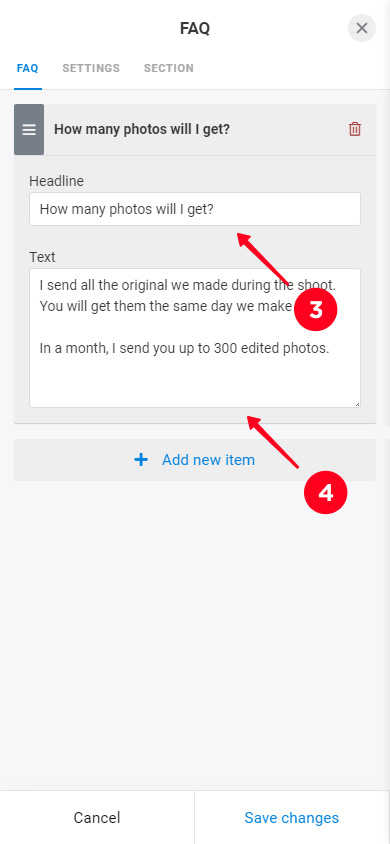Click red annotation circle number 4

[325, 492]
